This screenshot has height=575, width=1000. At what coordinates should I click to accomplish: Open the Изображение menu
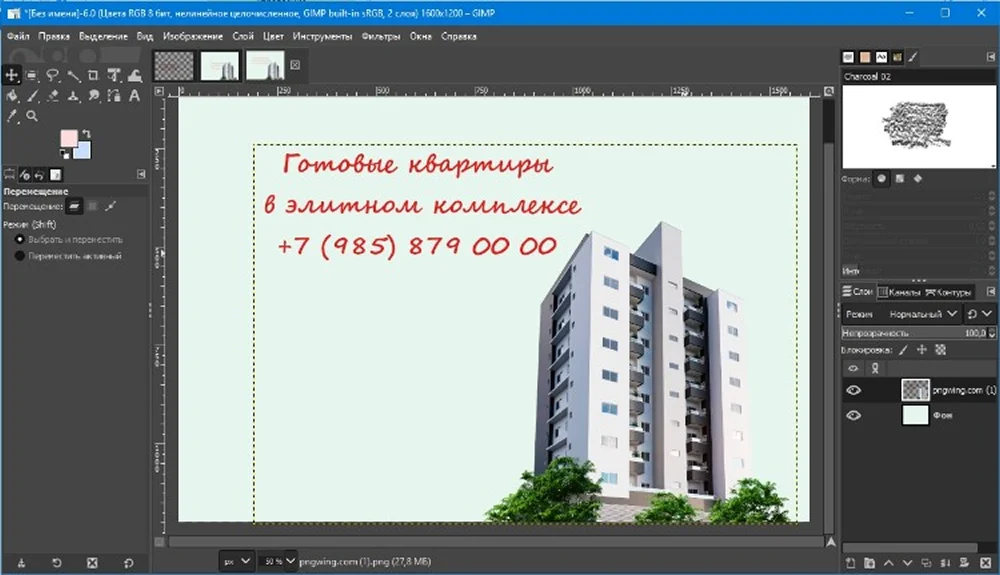193,36
